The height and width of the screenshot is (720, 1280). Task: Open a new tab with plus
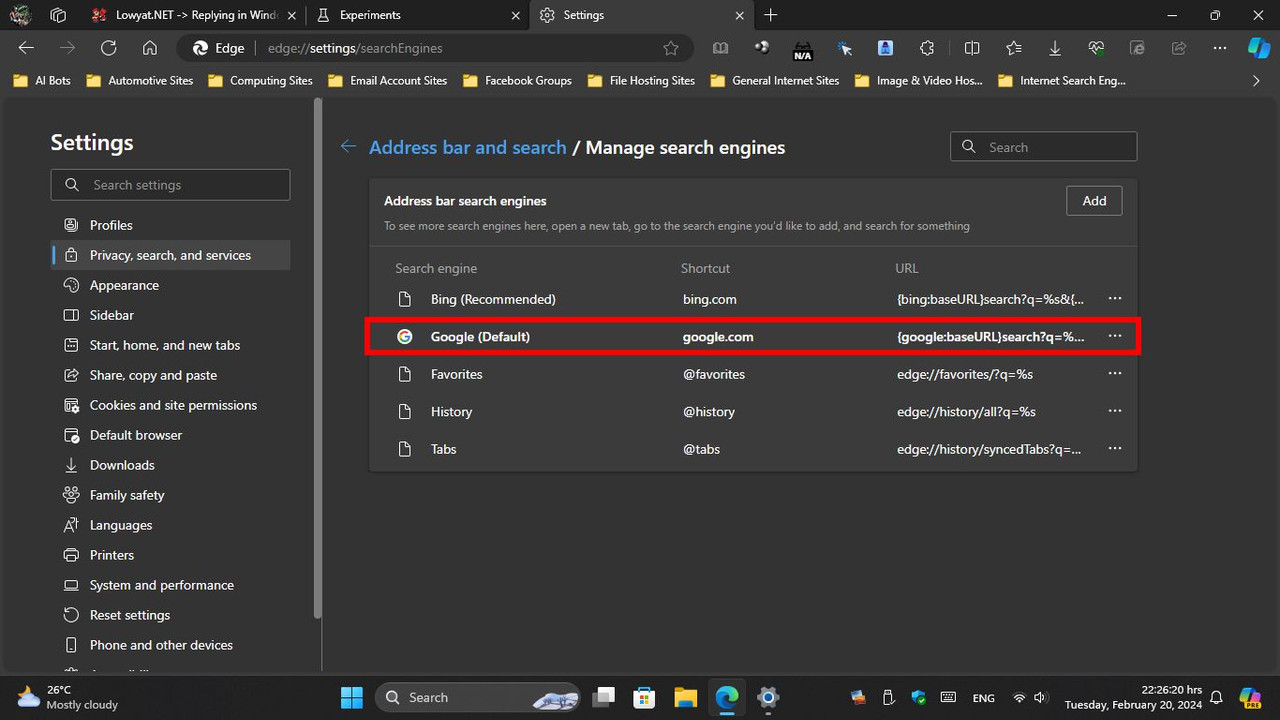[x=771, y=15]
